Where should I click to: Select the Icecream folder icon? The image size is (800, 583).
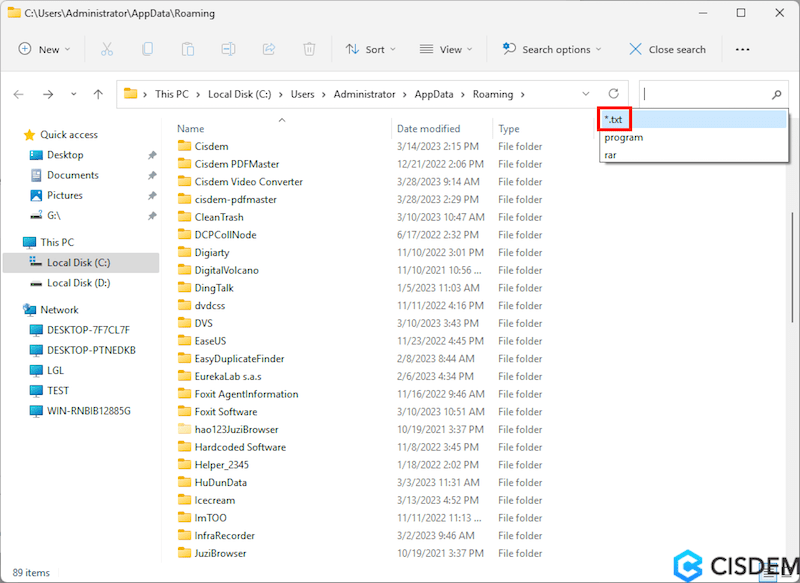[x=184, y=500]
